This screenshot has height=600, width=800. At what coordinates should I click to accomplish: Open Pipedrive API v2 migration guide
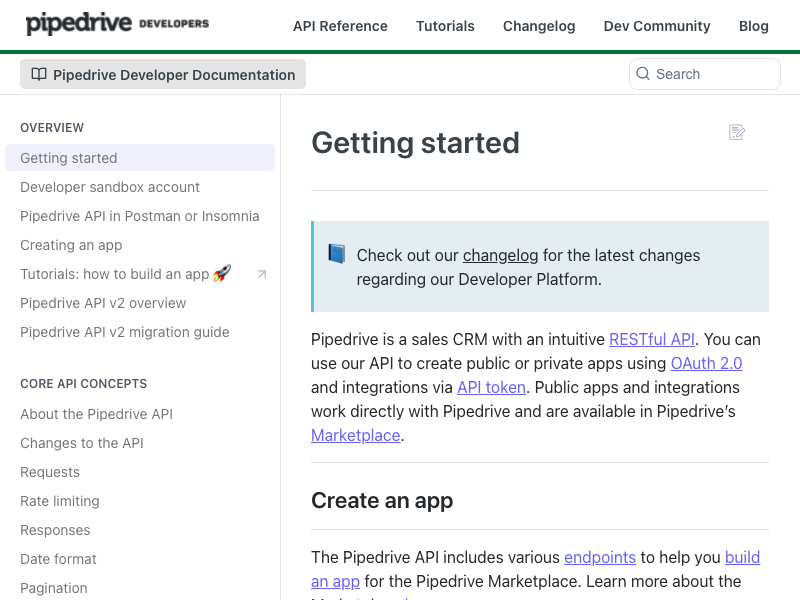[124, 332]
